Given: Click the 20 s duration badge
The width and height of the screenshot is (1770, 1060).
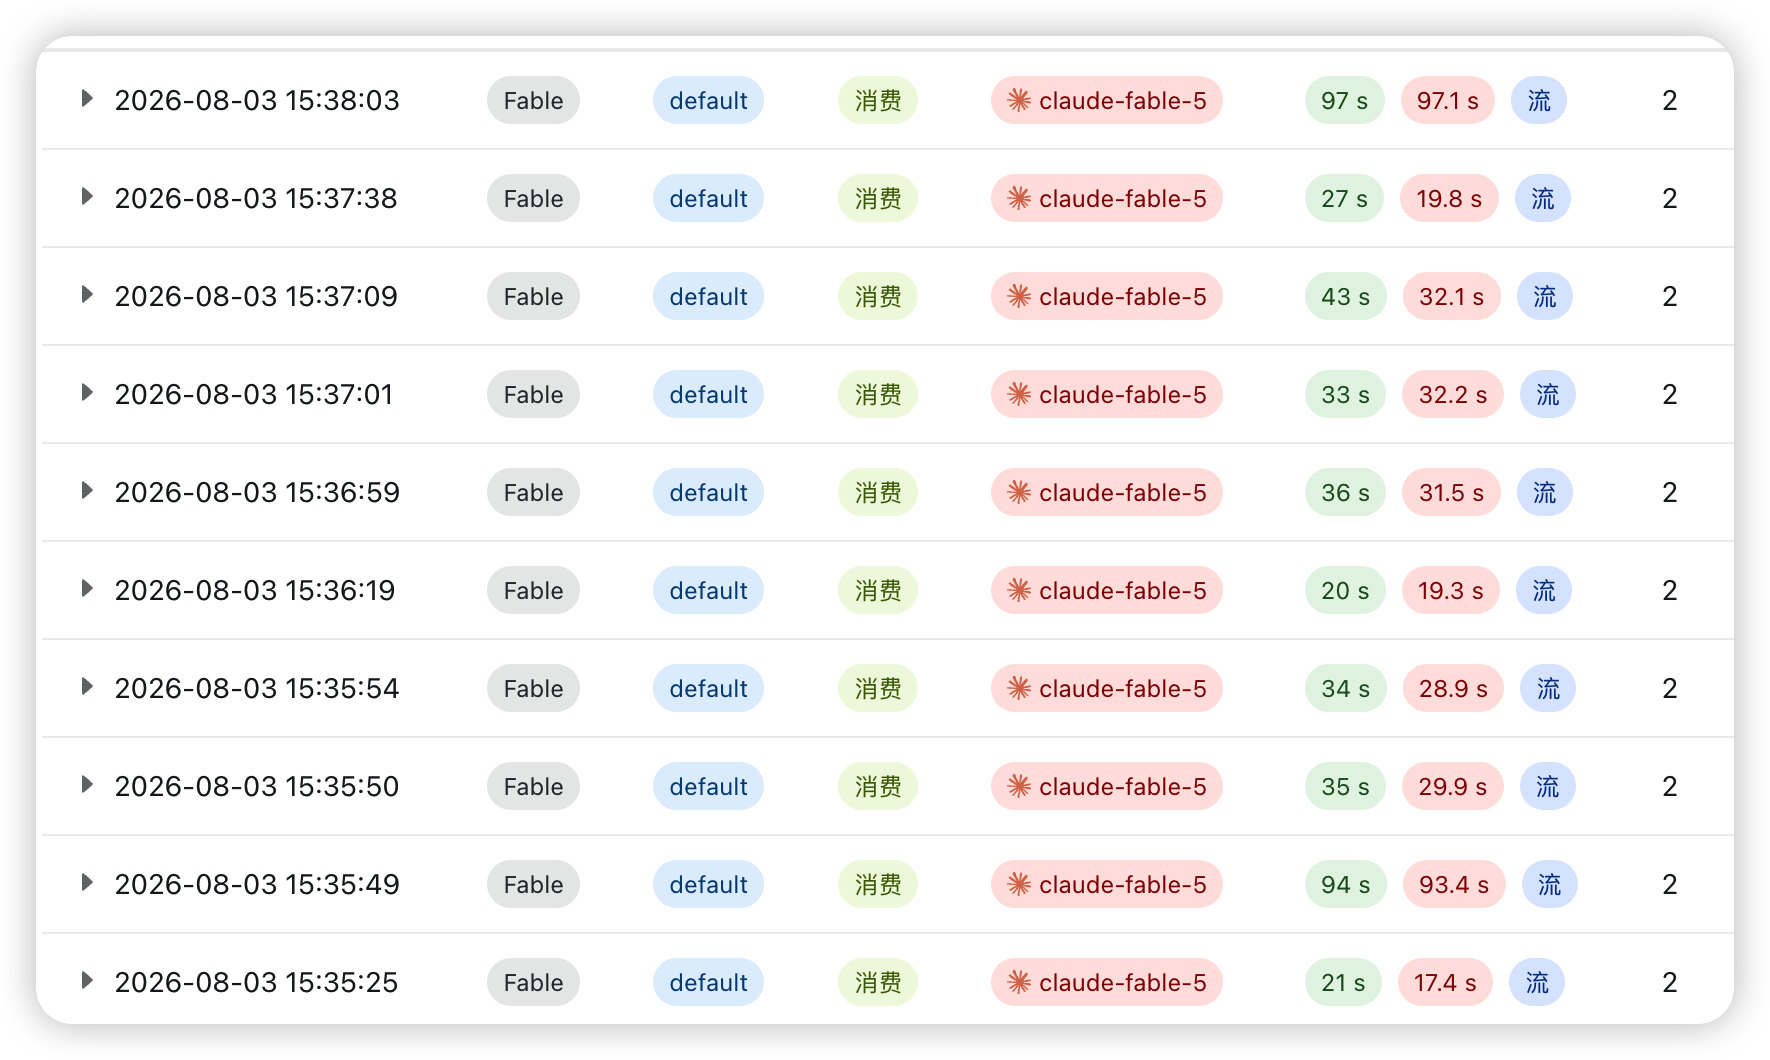Looking at the screenshot, I should 1345,591.
